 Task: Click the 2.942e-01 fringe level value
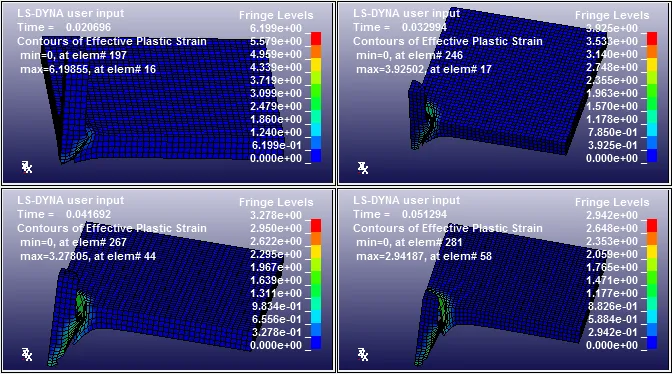pos(612,332)
